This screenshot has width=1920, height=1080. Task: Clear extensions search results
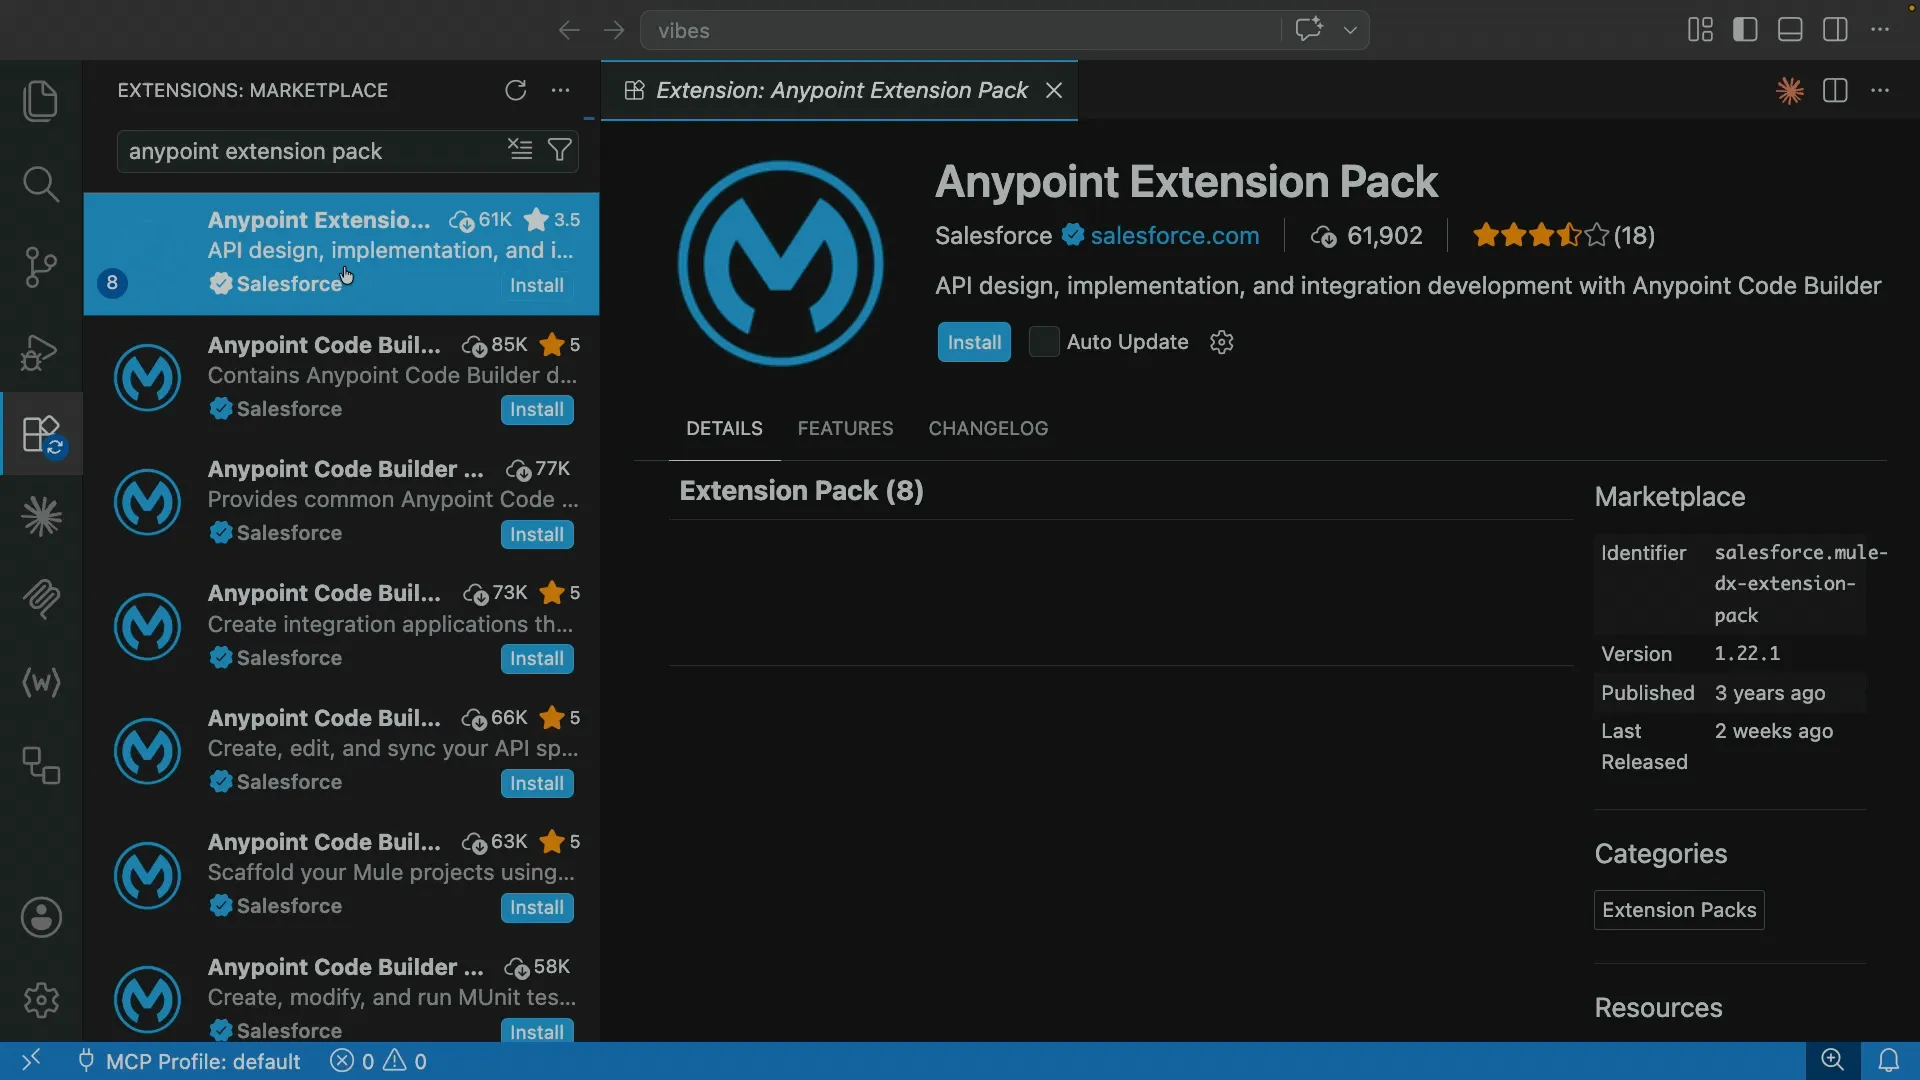[520, 151]
